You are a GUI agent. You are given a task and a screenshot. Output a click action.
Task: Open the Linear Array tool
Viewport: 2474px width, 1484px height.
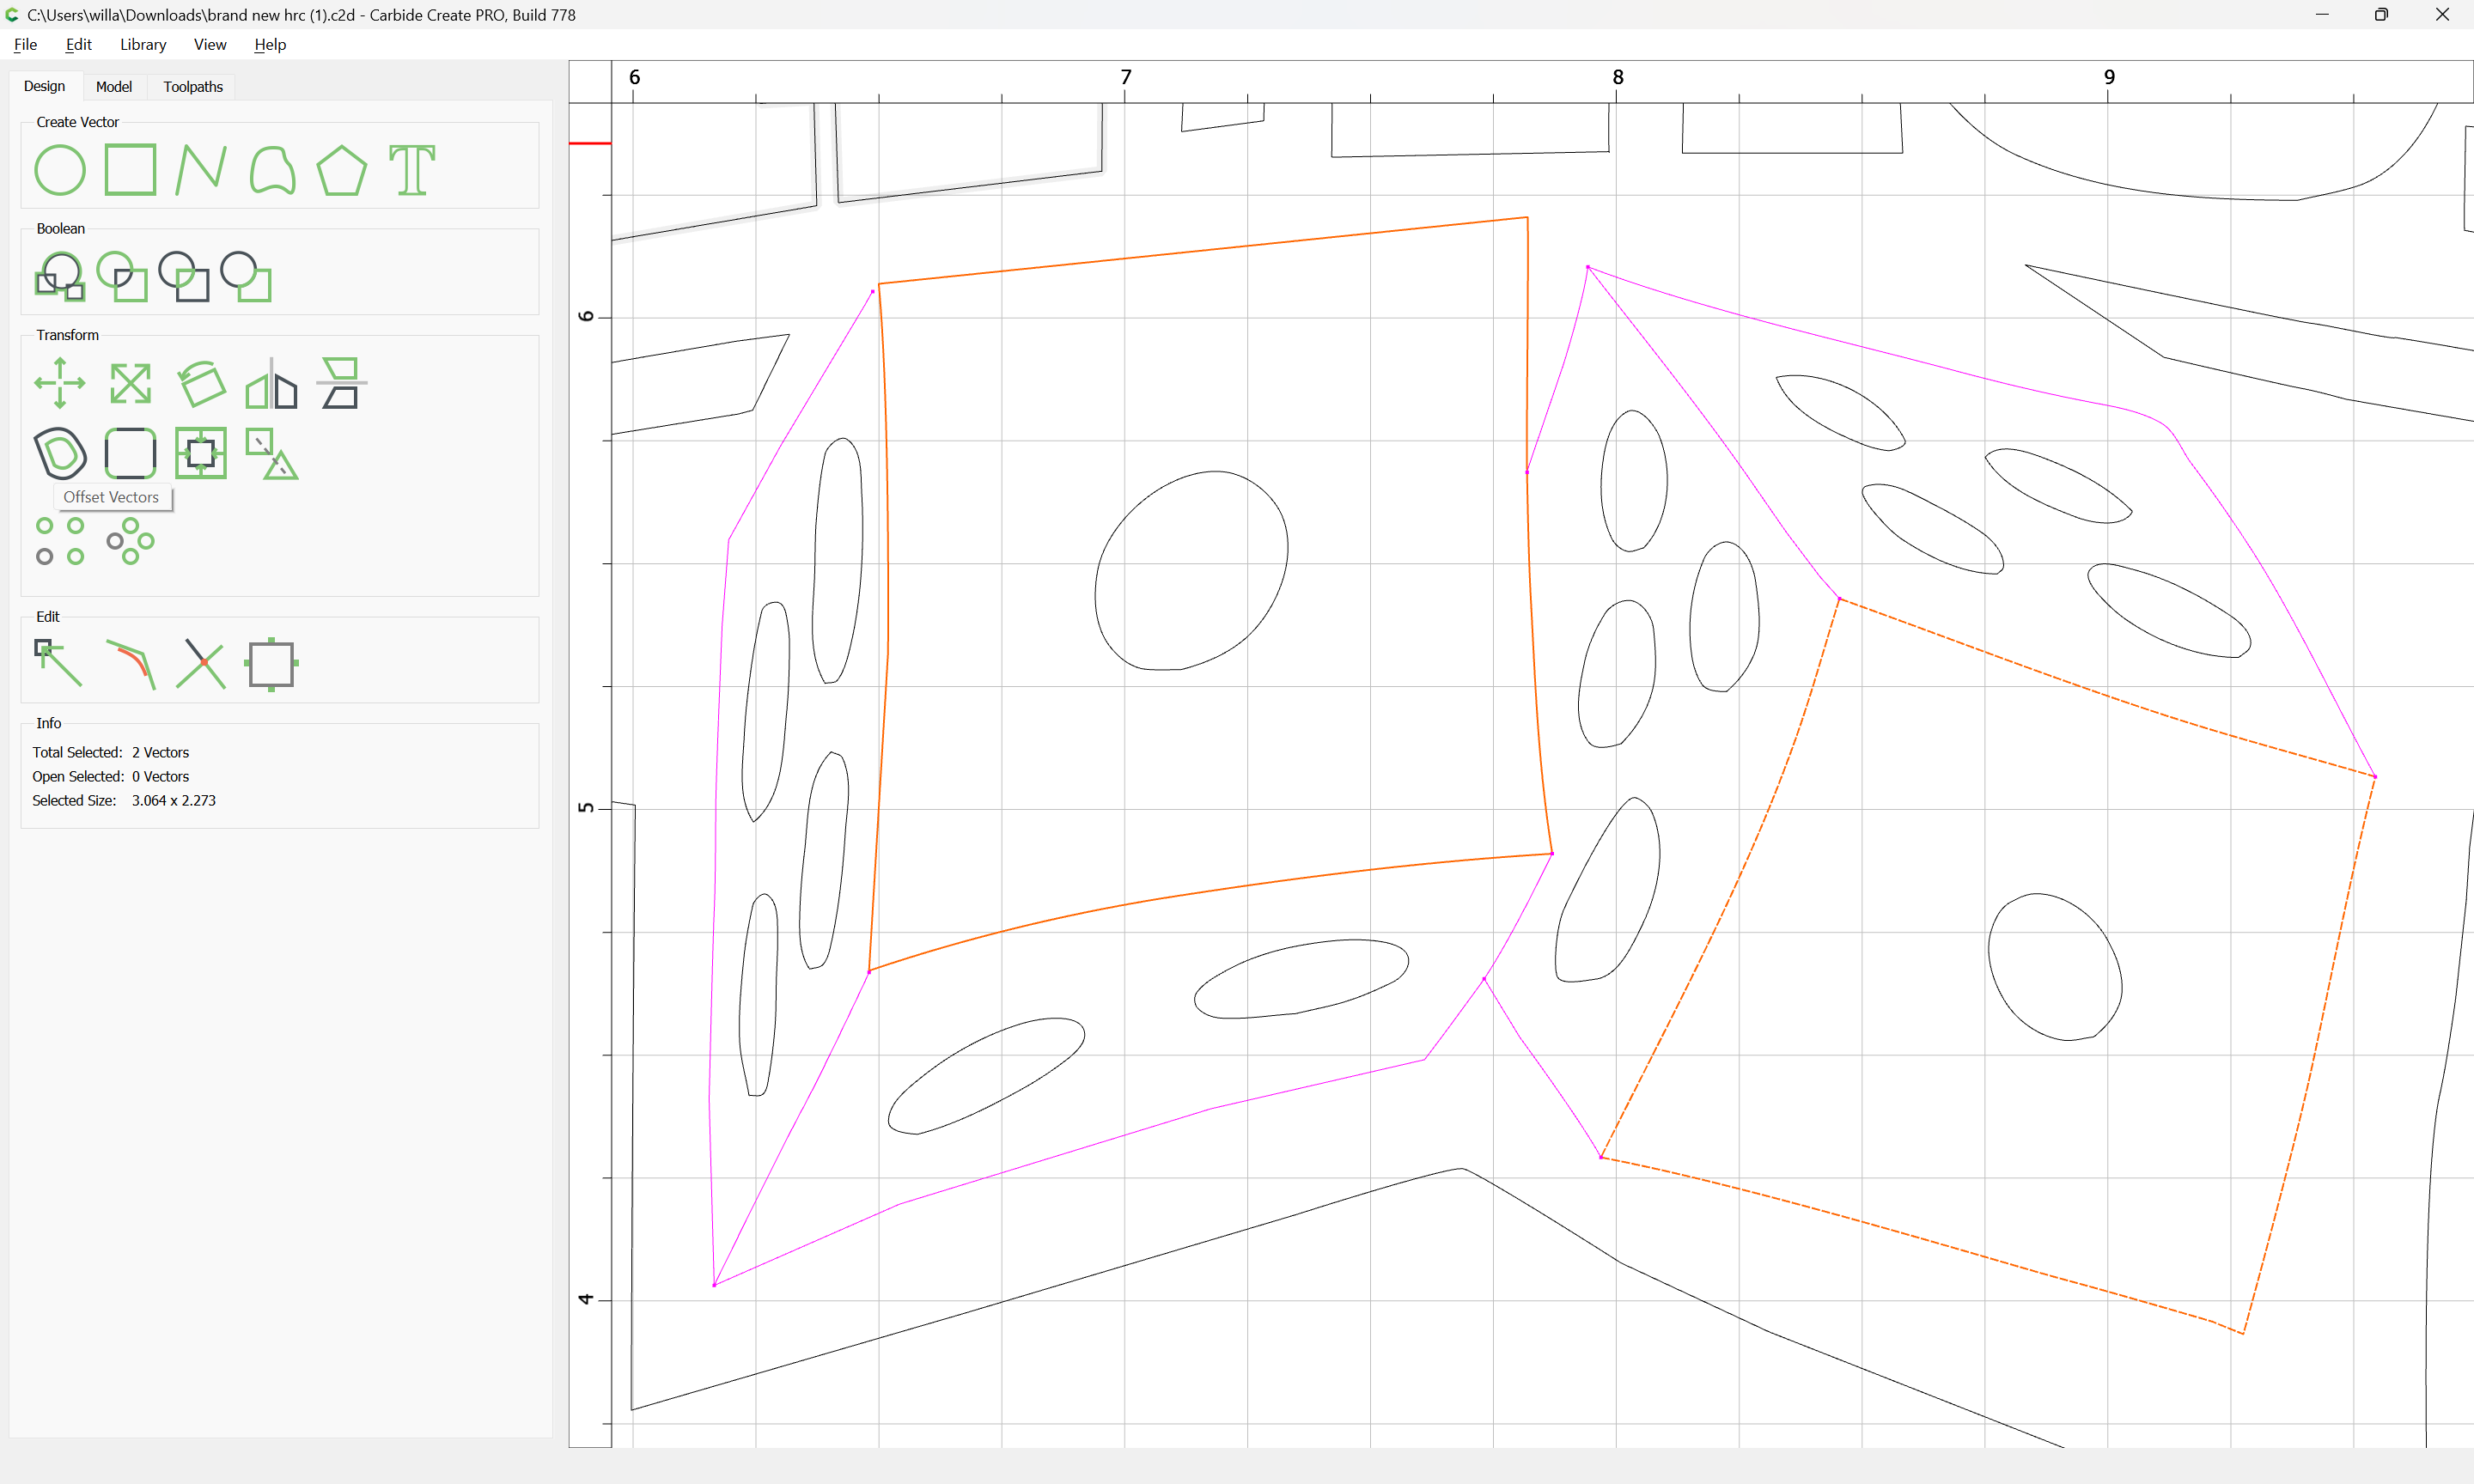(x=60, y=541)
